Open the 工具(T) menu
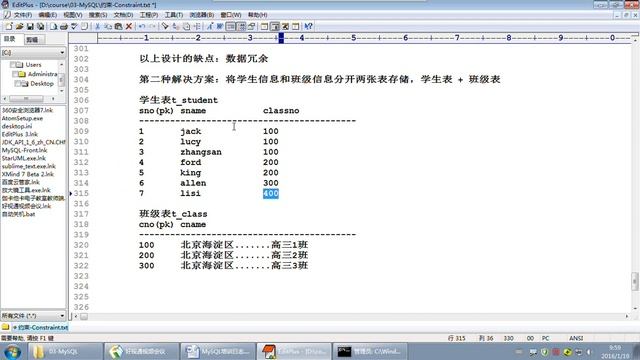The image size is (640, 360). tap(174, 15)
